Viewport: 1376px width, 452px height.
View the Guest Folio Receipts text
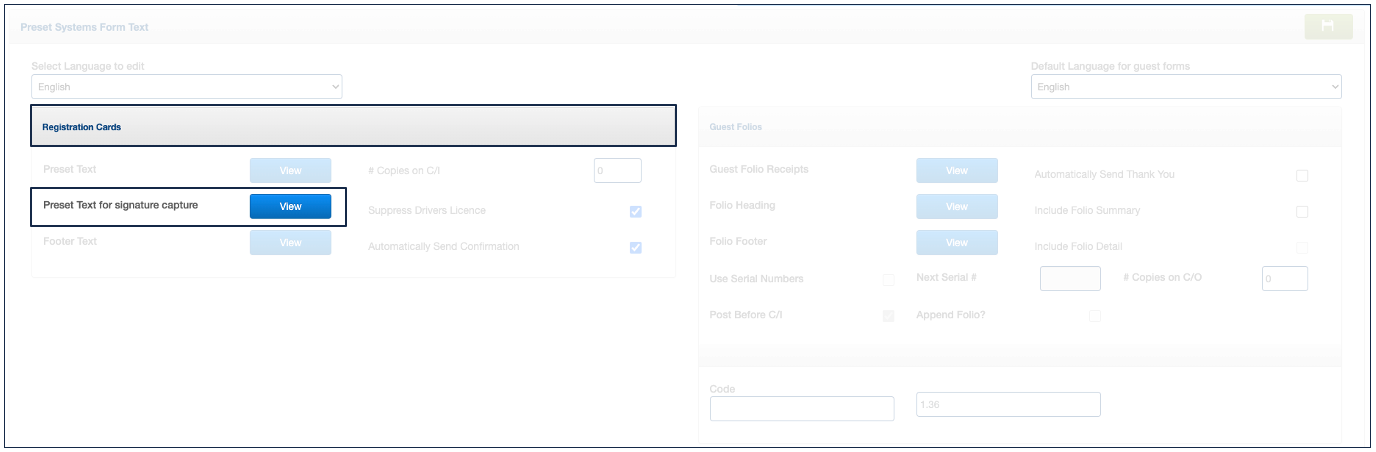(x=956, y=171)
